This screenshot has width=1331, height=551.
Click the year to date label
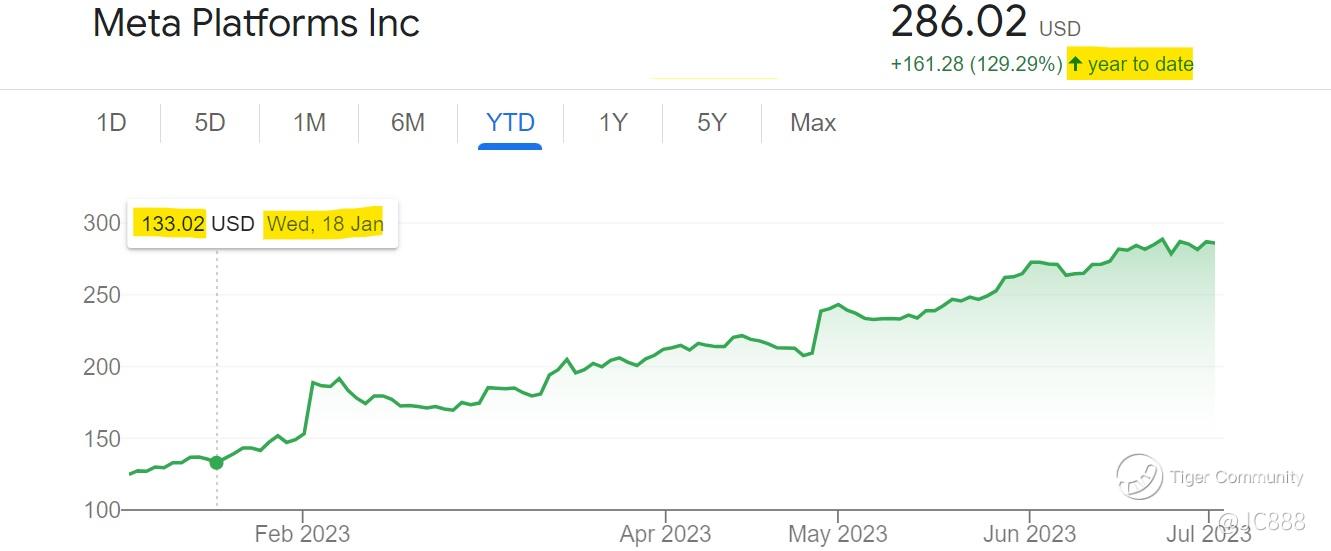[1140, 65]
